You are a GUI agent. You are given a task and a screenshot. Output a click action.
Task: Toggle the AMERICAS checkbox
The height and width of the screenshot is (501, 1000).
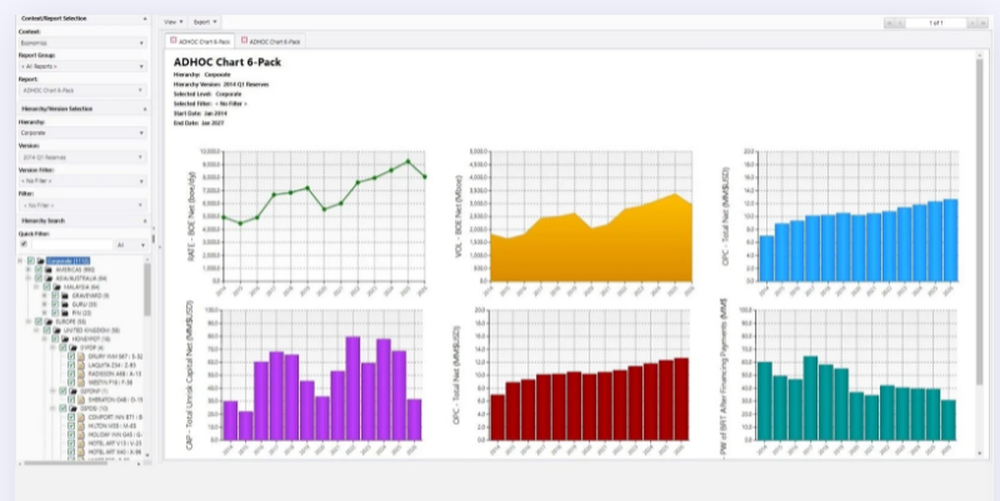point(38,270)
